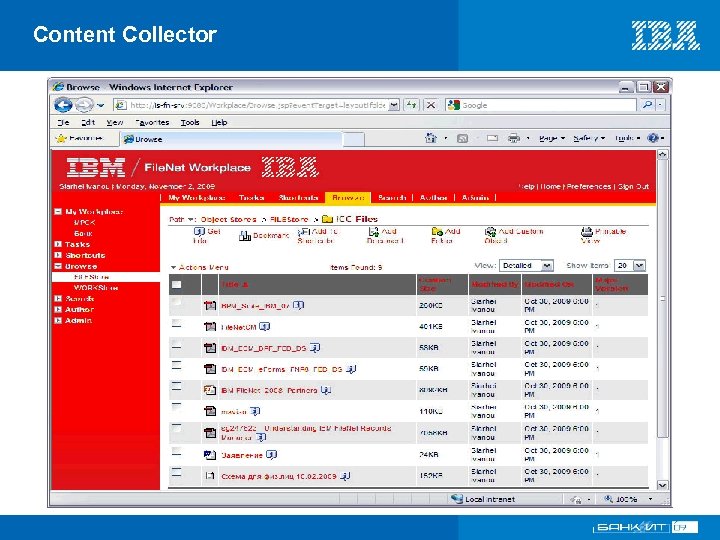
Task: Open the Favorites menu in the menu bar
Action: coord(152,123)
